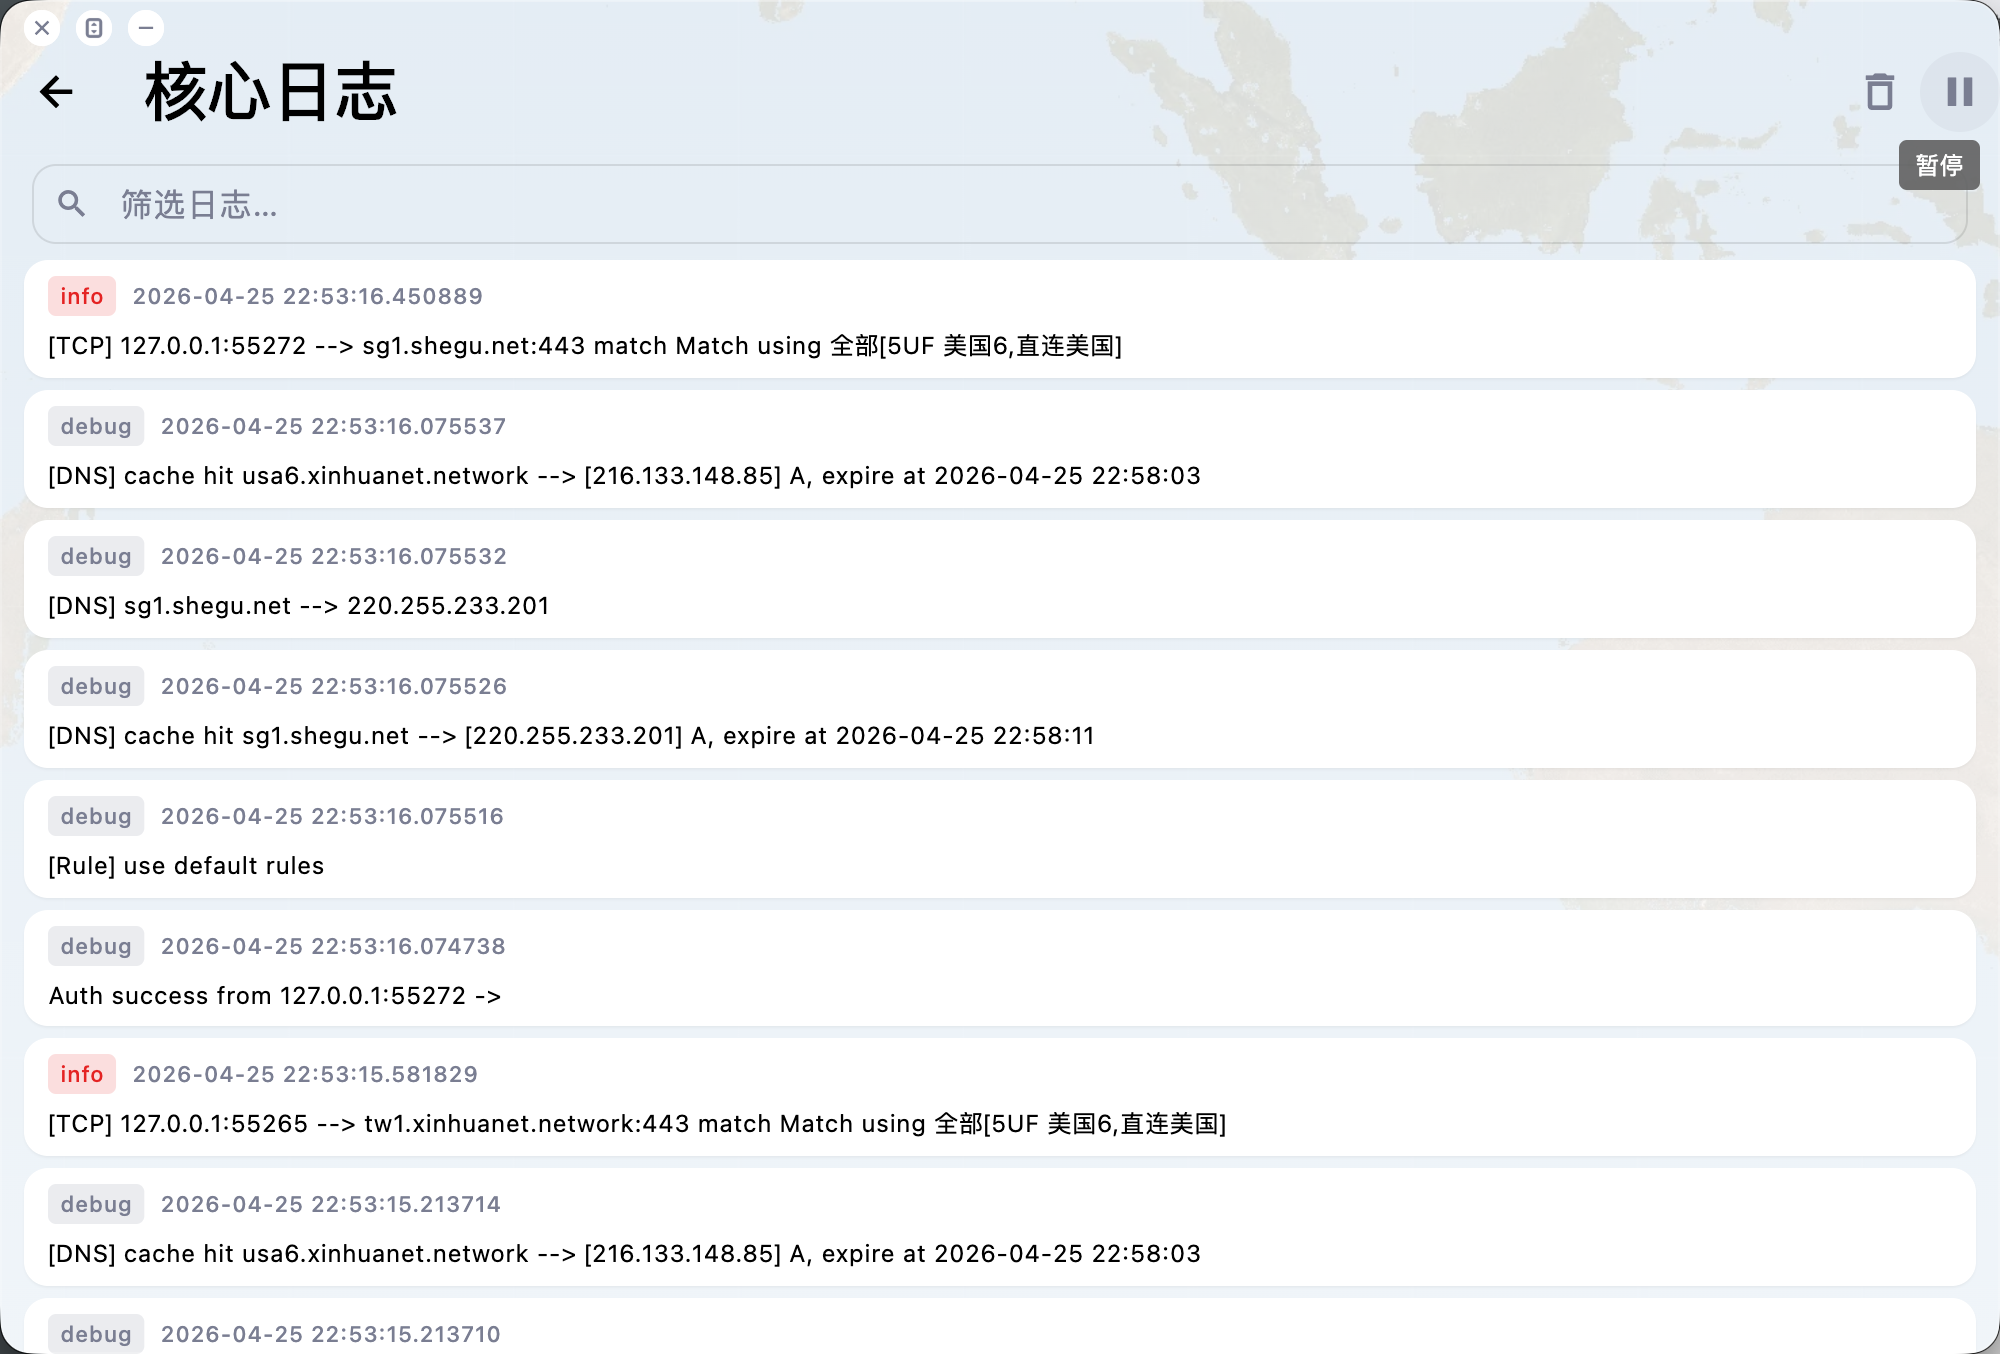Click the window close button
This screenshot has height=1354, width=2000.
coord(42,28)
